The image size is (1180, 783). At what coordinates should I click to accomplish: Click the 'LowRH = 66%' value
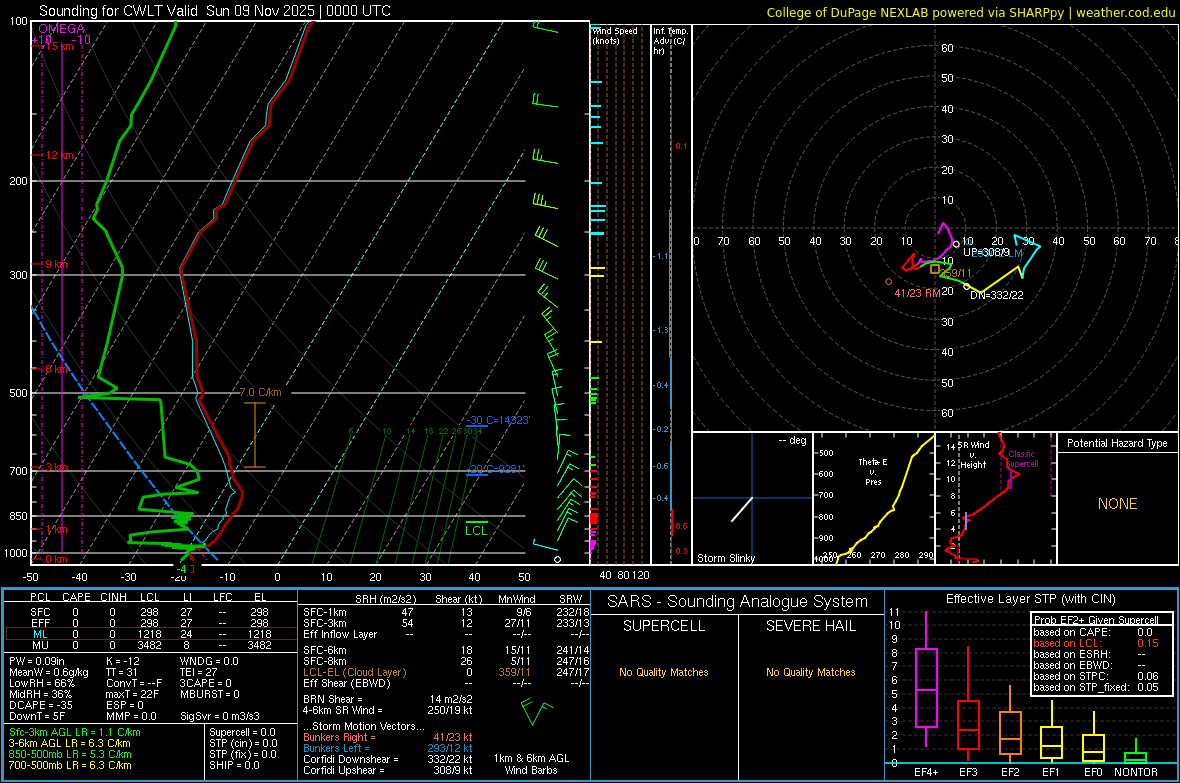42,683
